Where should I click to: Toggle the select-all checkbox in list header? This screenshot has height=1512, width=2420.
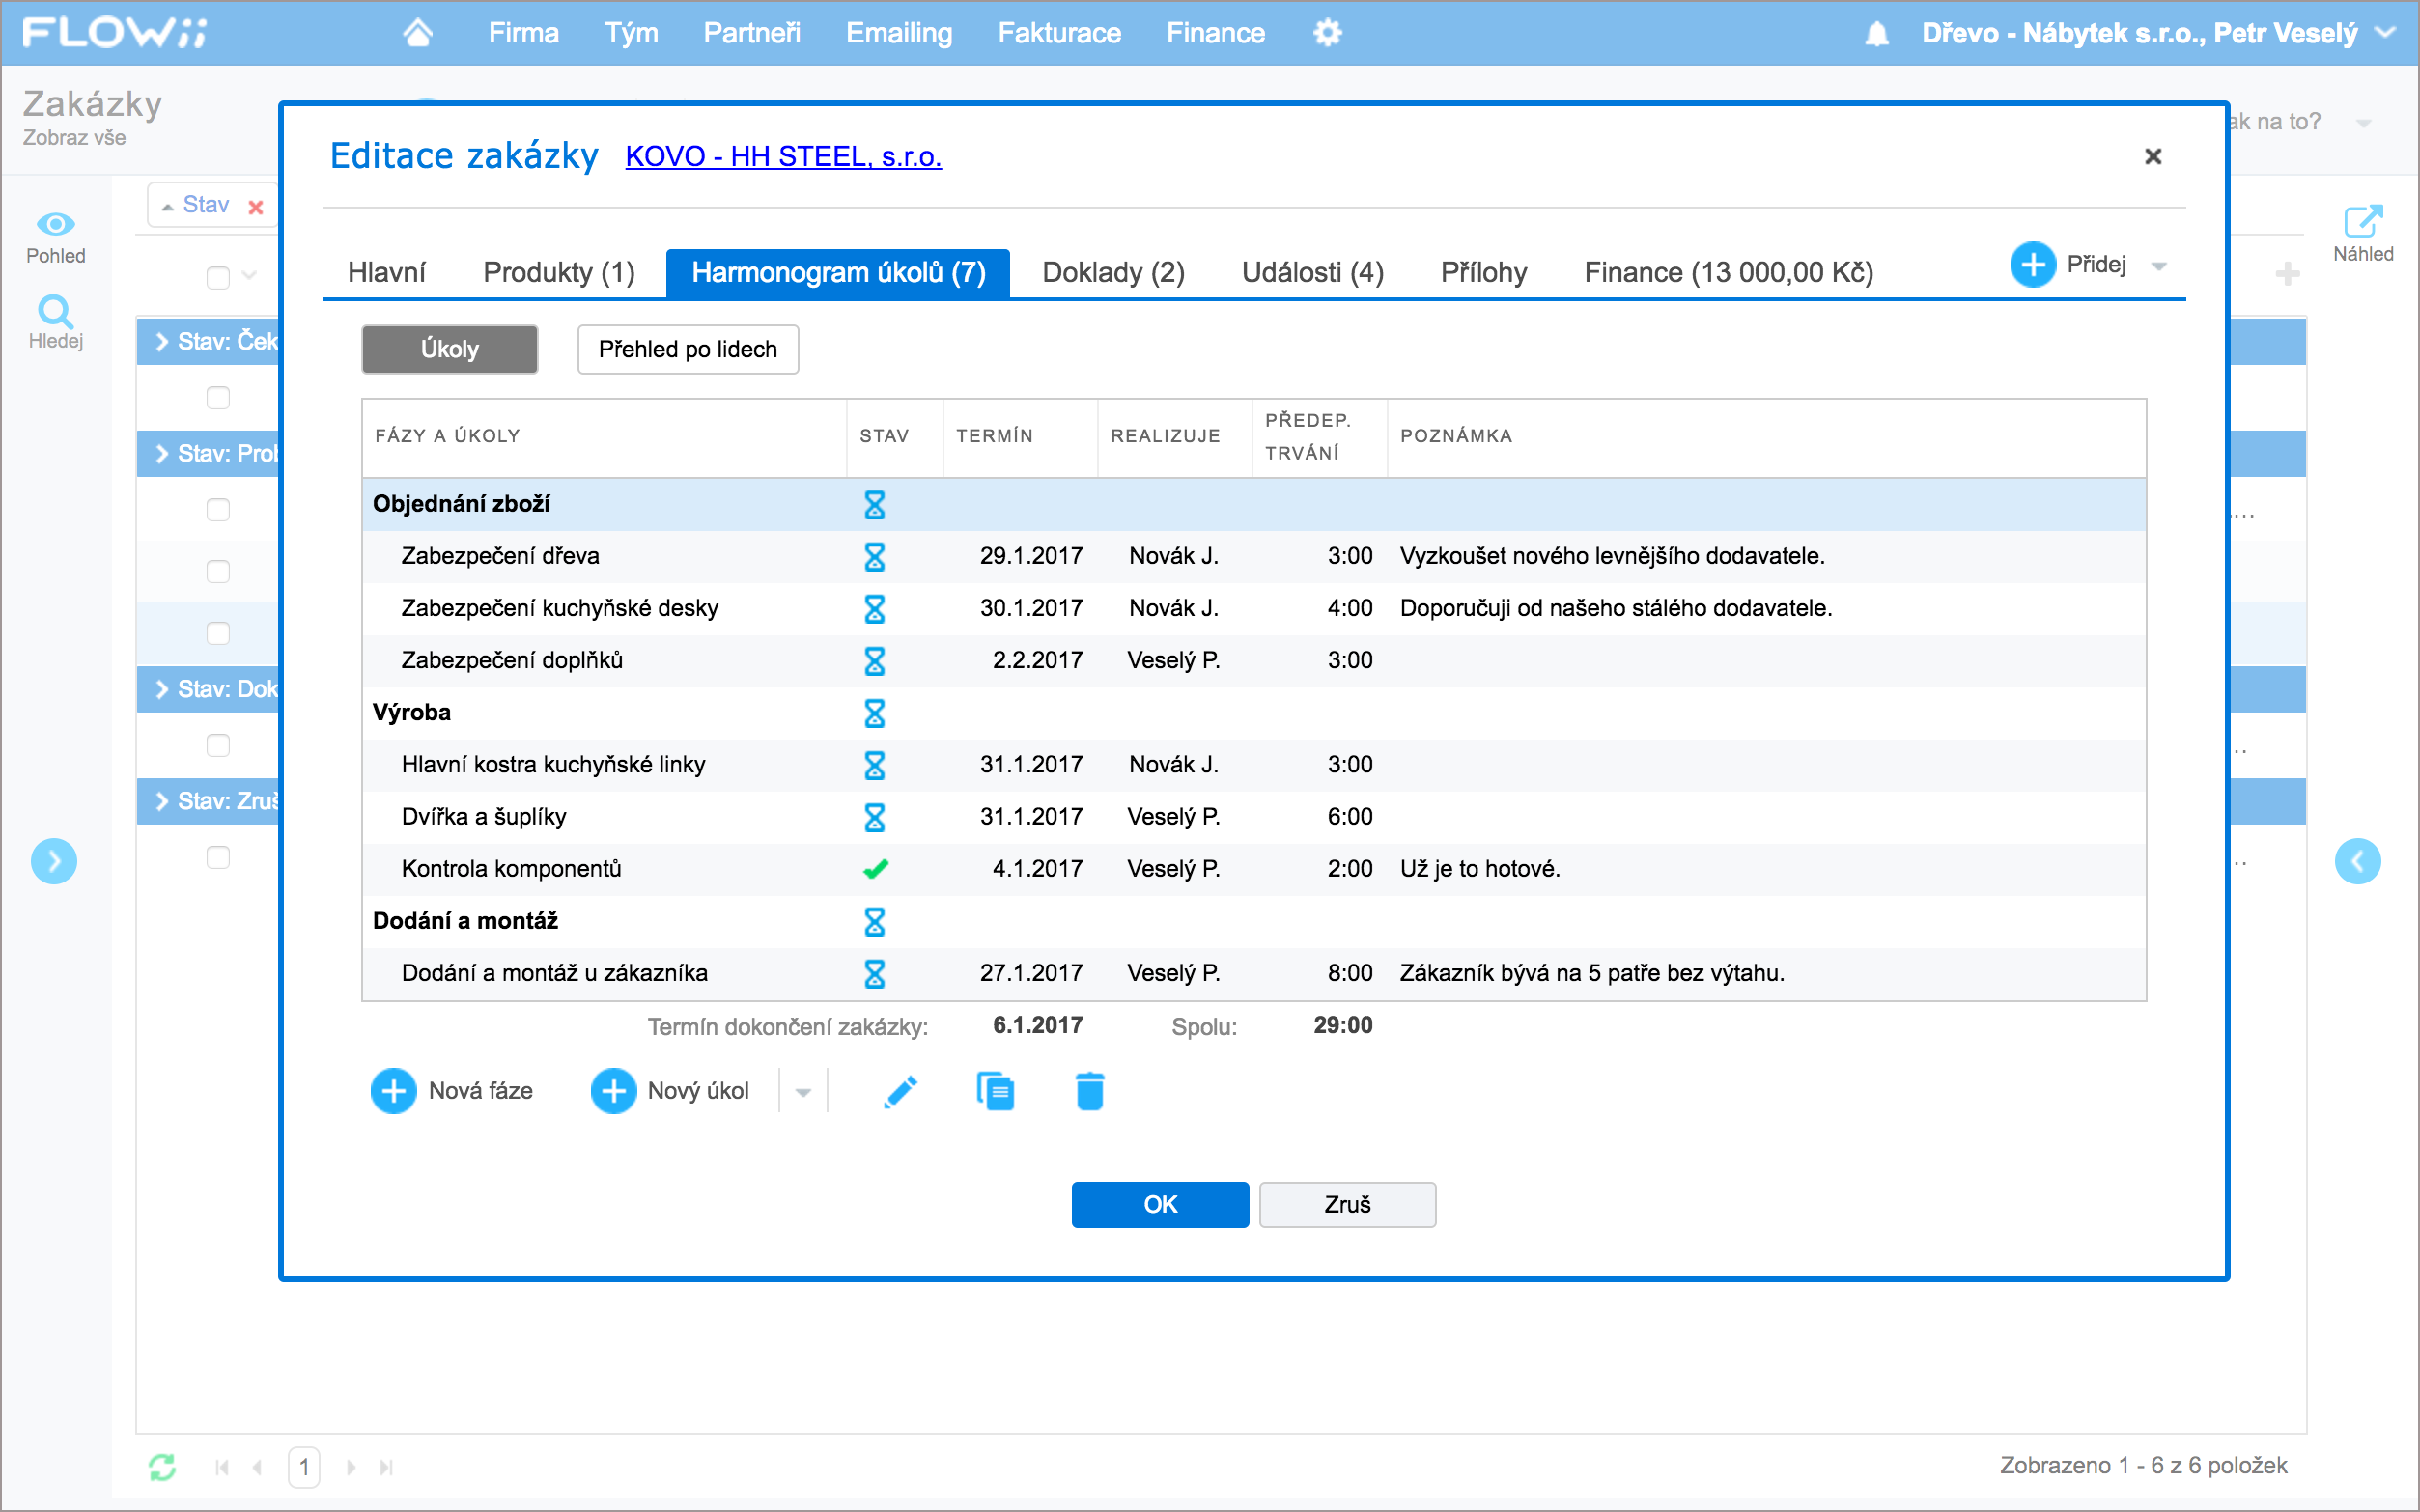[x=218, y=277]
